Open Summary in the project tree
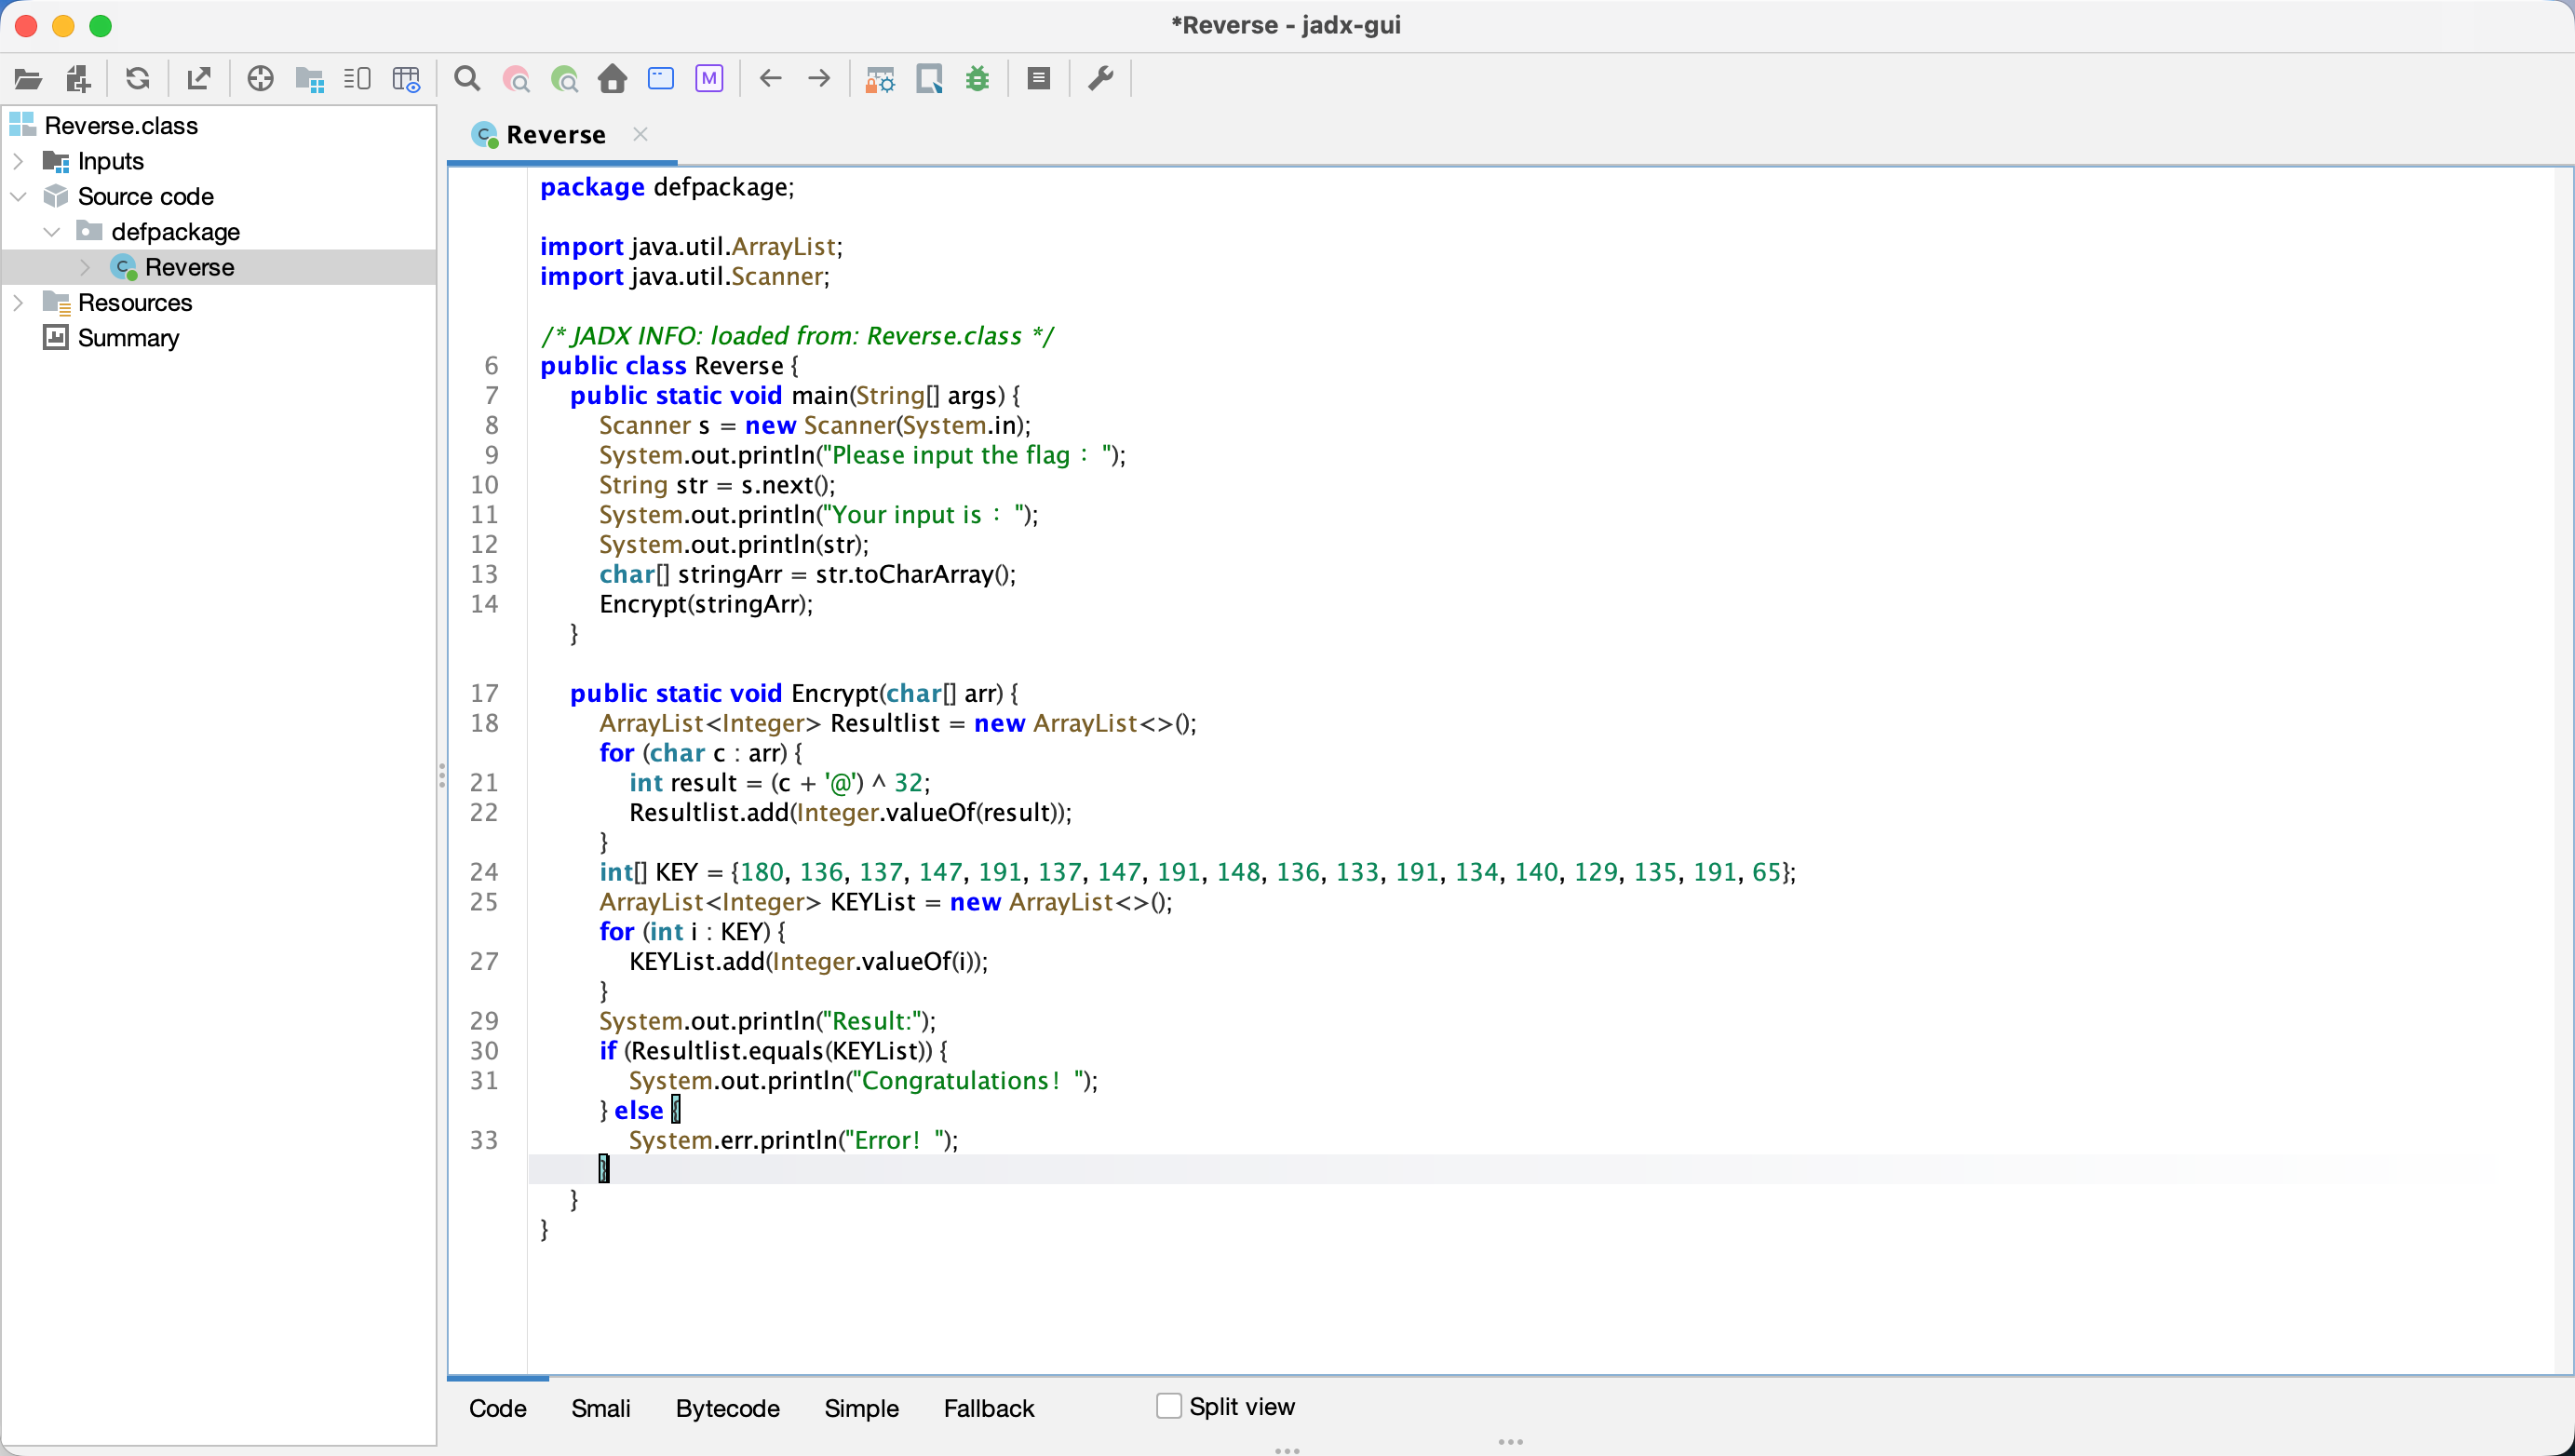Screen dimensions: 2575x1456 coord(128,338)
